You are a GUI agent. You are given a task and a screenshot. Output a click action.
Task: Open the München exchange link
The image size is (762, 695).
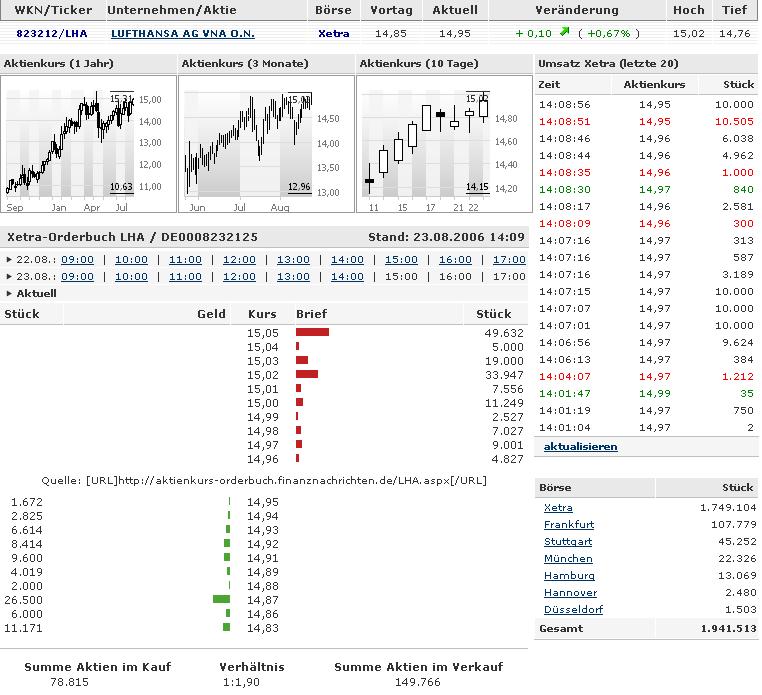point(568,559)
